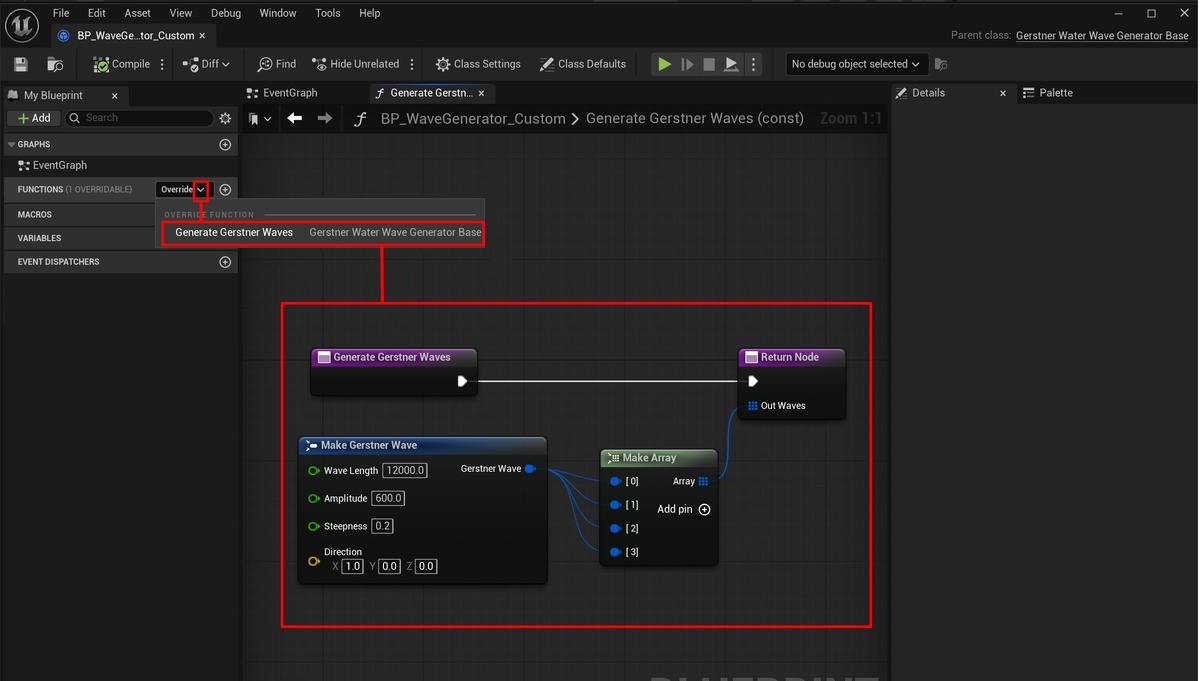Image resolution: width=1200 pixels, height=681 pixels.
Task: Select the Return Node title
Action: 790,357
